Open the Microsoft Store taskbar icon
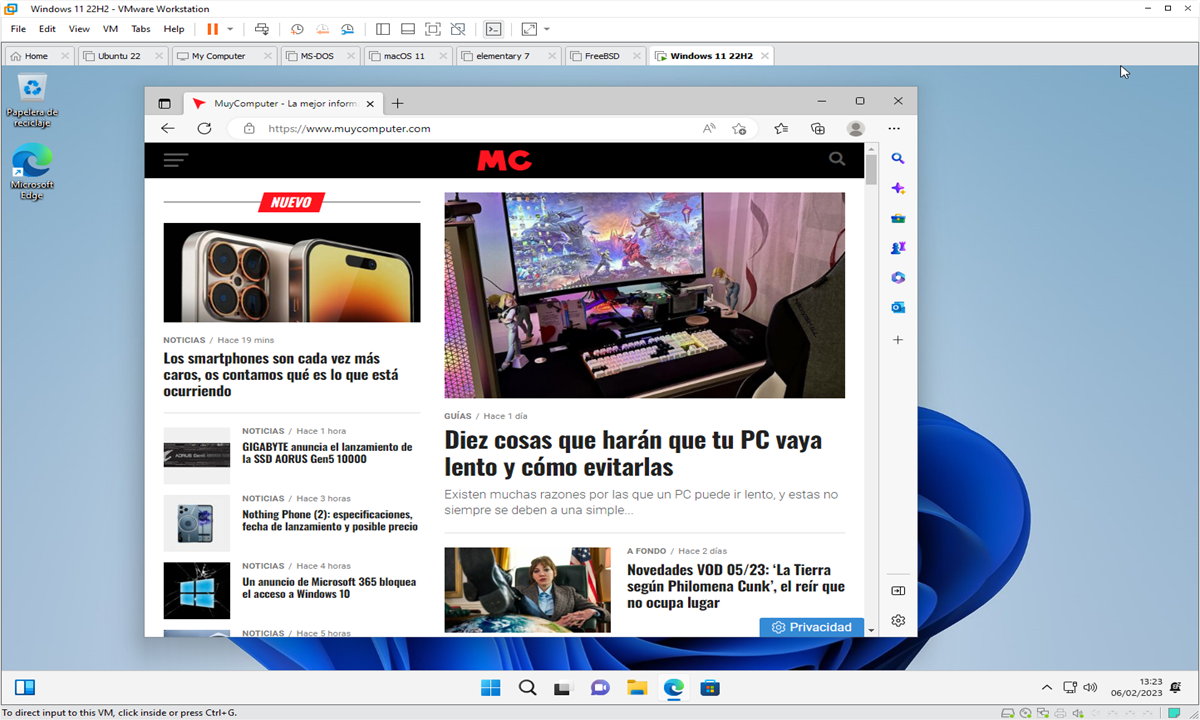This screenshot has width=1200, height=720. pos(710,687)
